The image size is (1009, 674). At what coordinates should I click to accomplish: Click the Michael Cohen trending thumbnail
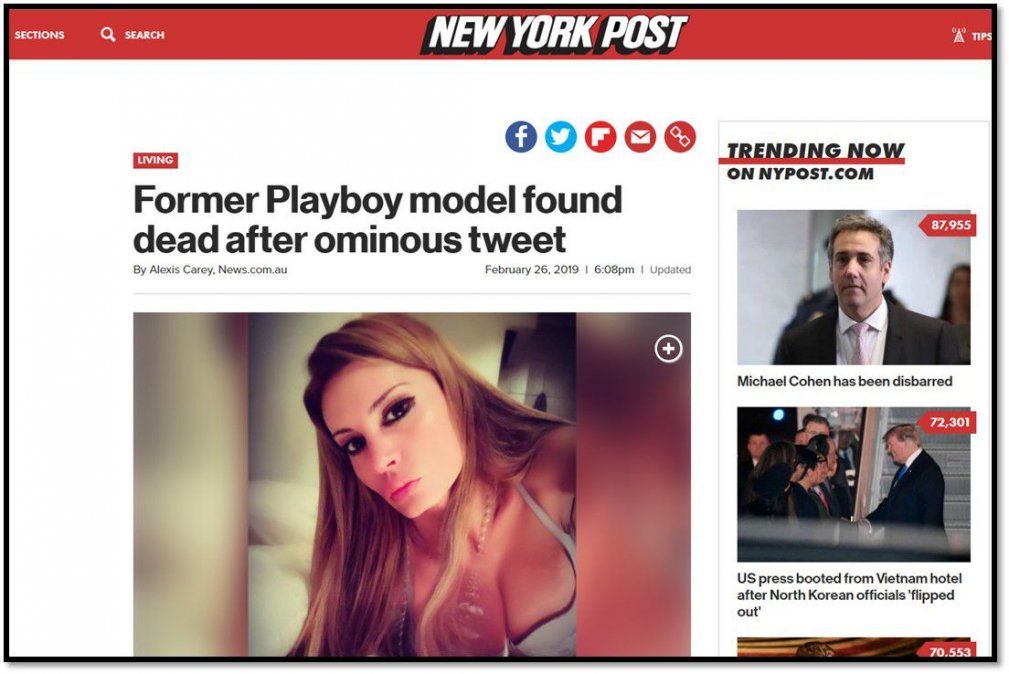[x=853, y=287]
